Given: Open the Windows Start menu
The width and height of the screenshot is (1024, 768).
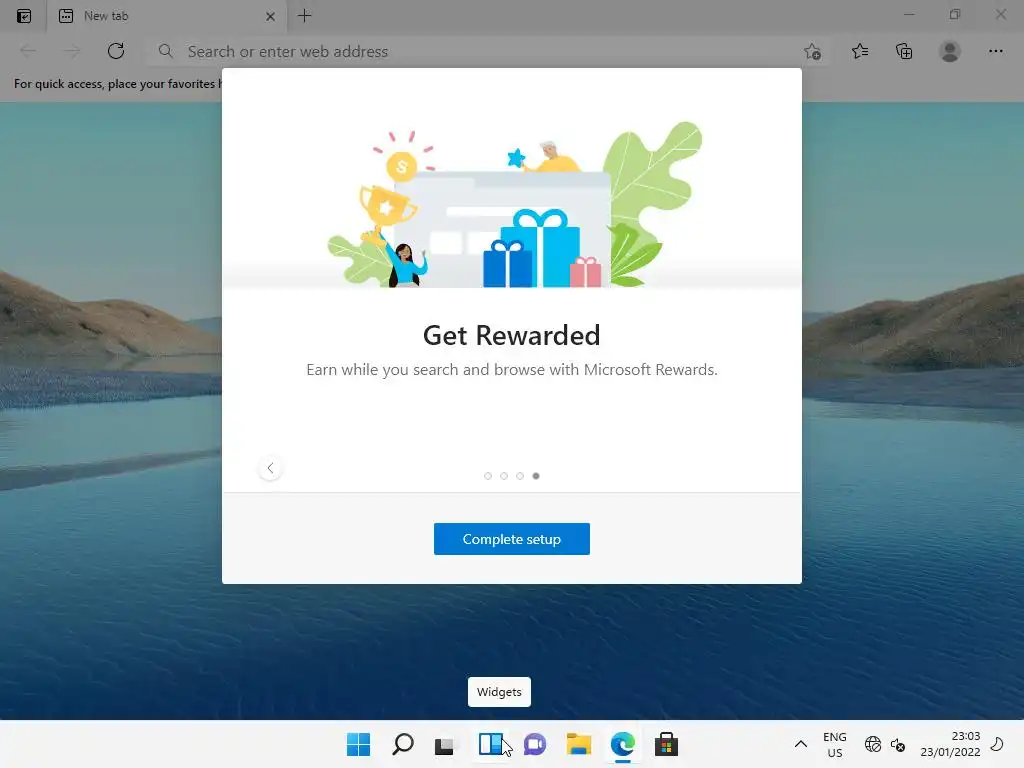Looking at the screenshot, I should click(358, 744).
